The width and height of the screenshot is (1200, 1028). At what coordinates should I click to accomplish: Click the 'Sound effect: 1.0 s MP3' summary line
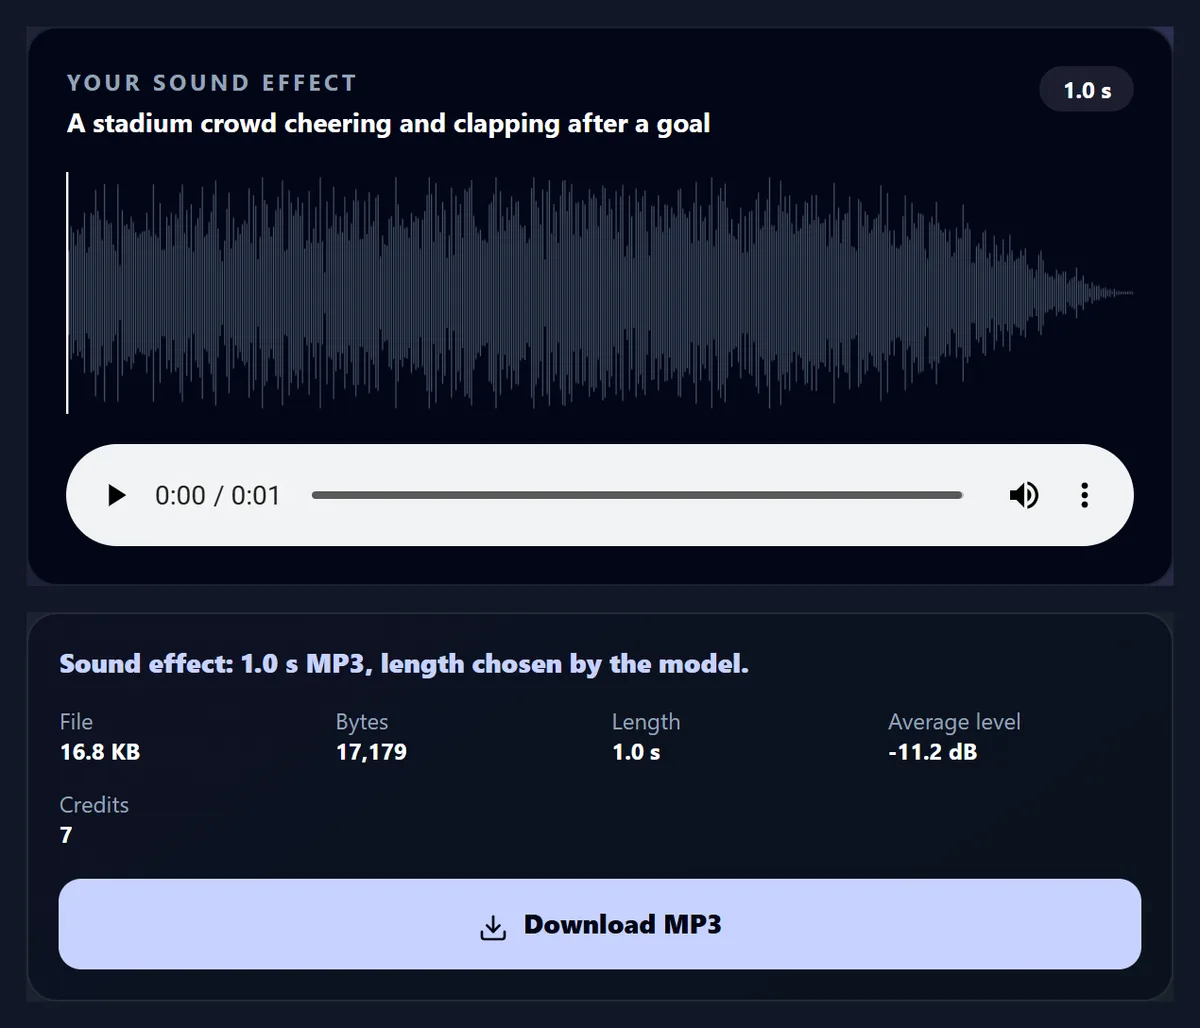404,664
